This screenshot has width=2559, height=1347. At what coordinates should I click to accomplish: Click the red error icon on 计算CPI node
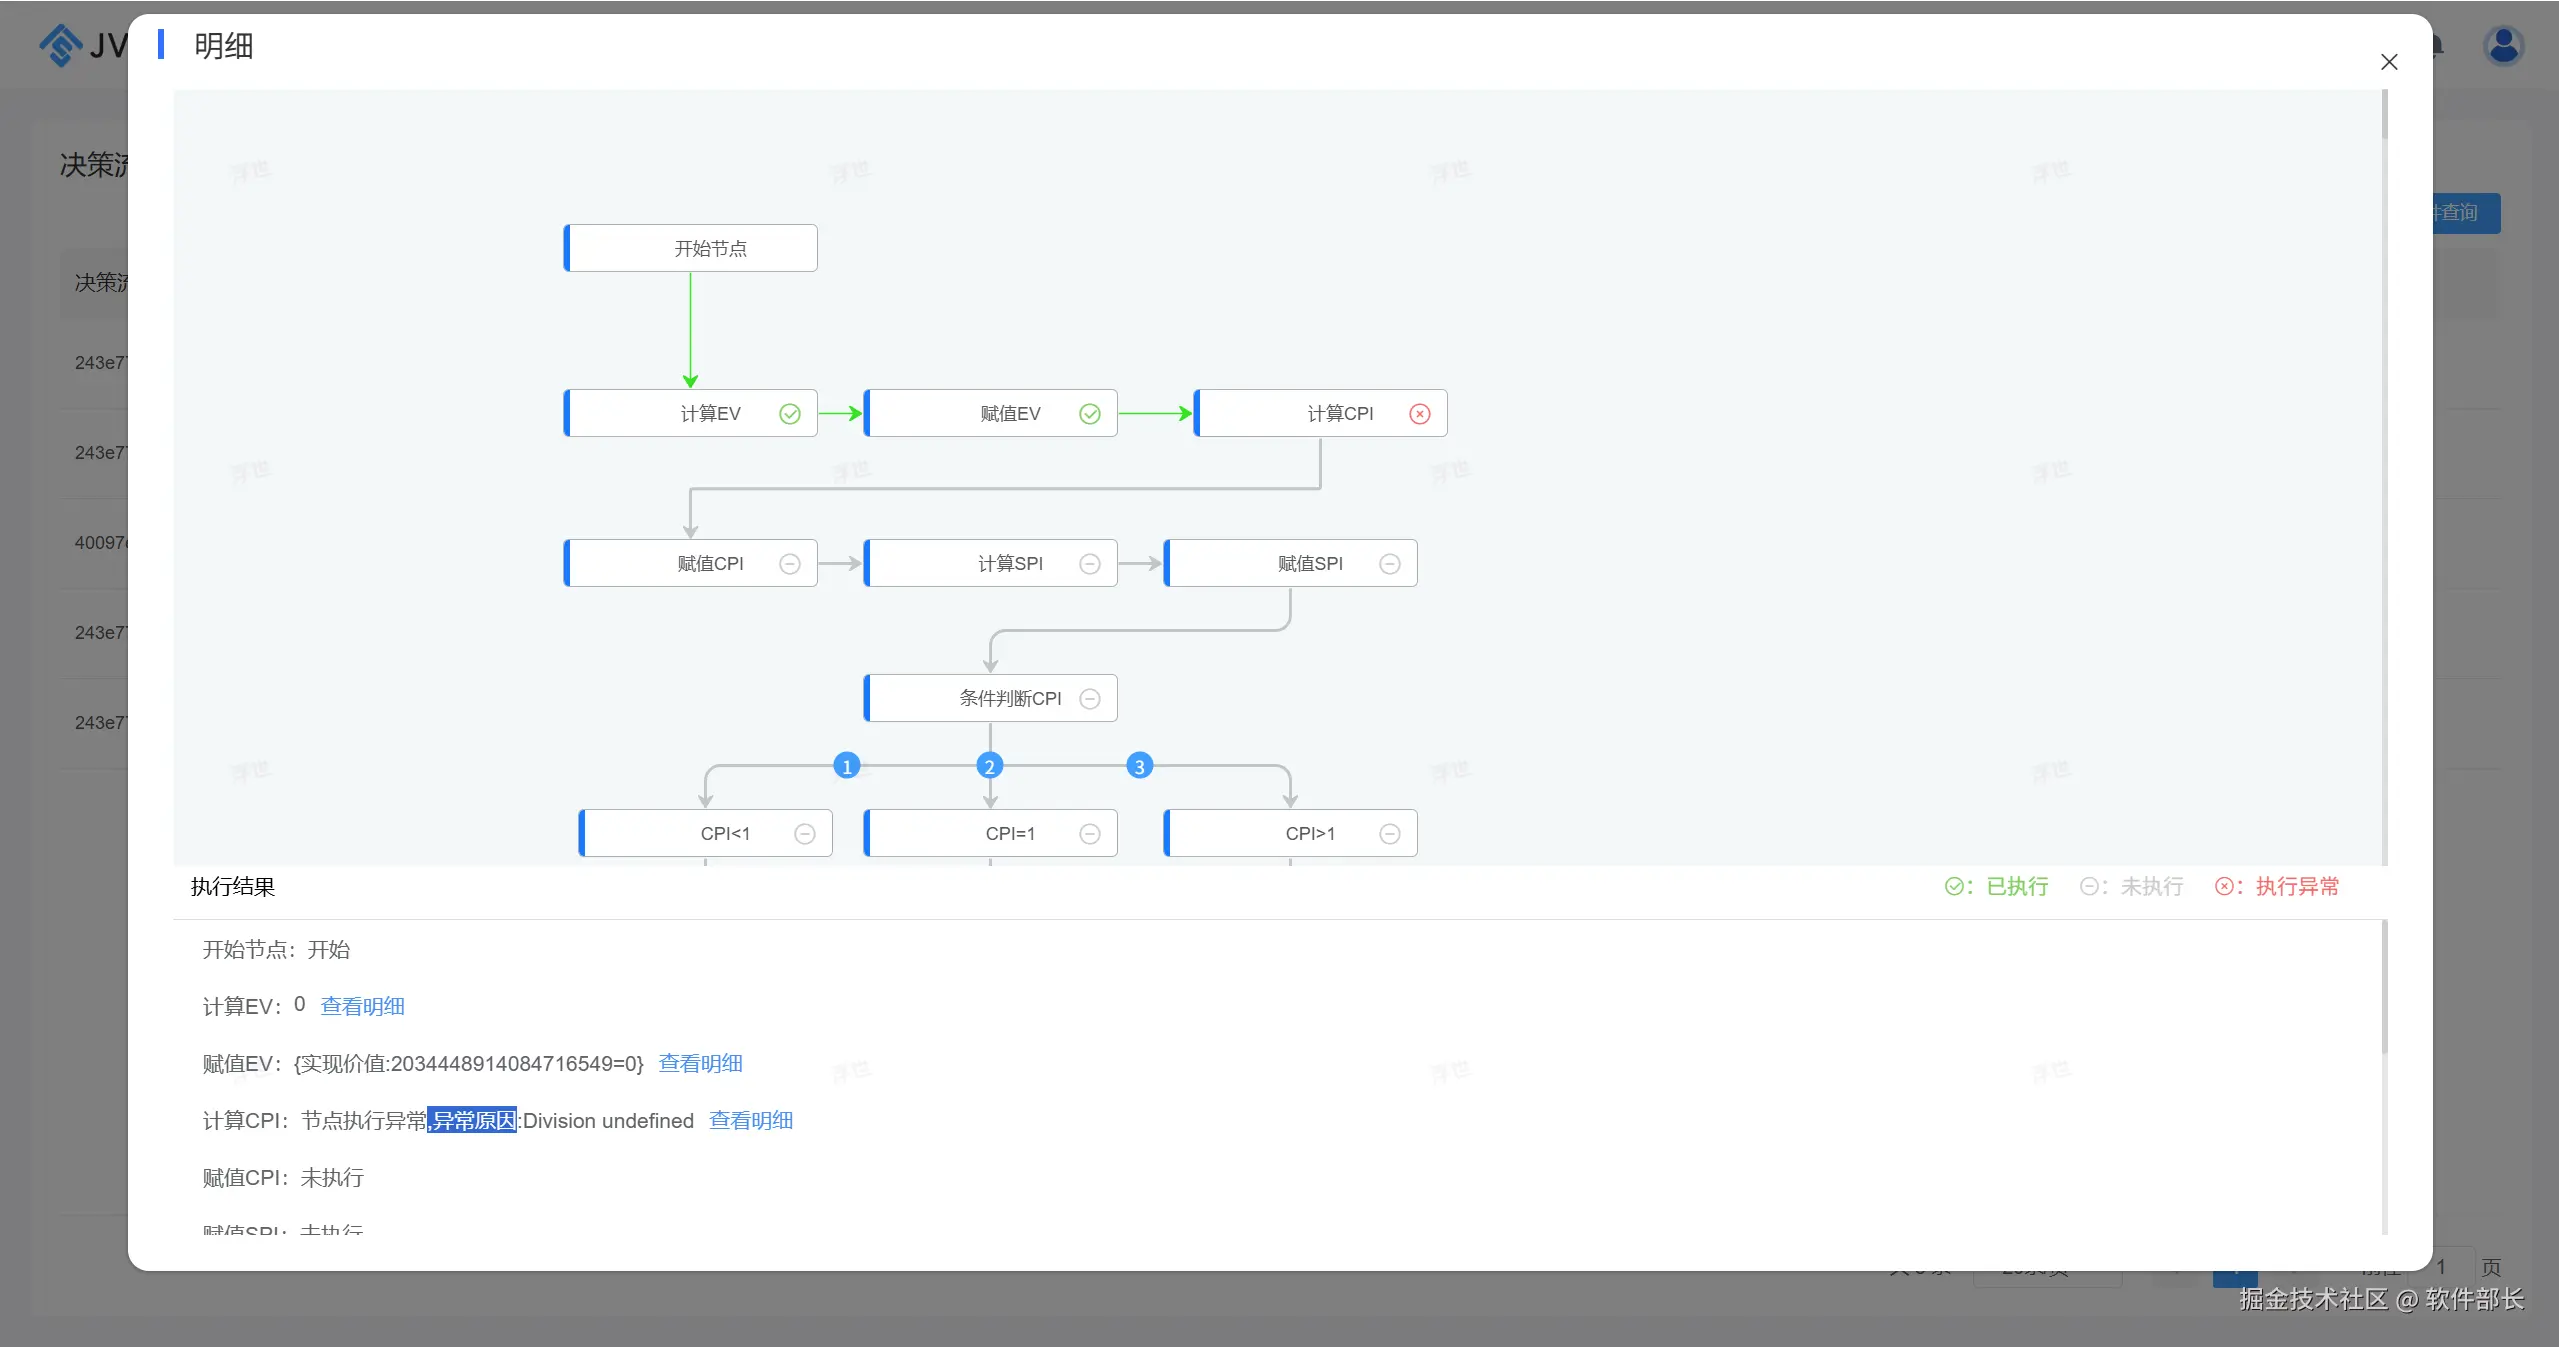coord(1419,414)
